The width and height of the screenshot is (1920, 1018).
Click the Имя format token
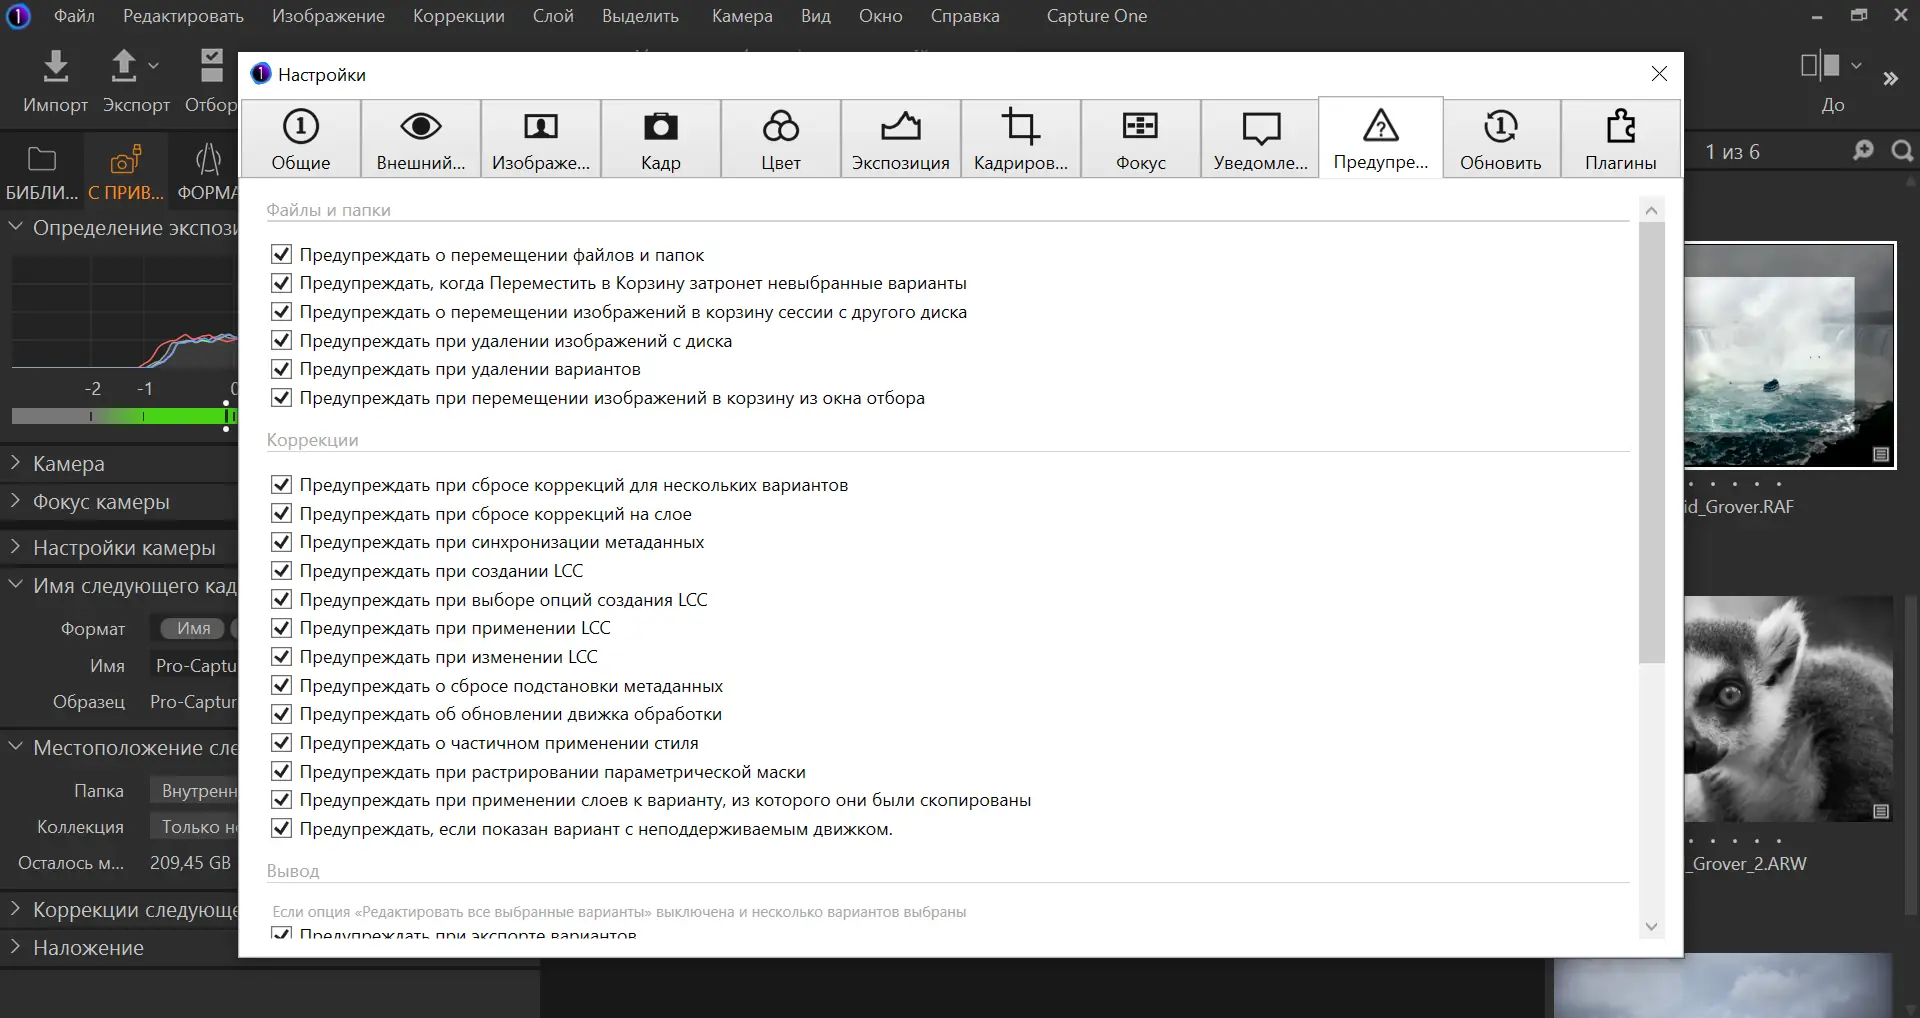[193, 628]
